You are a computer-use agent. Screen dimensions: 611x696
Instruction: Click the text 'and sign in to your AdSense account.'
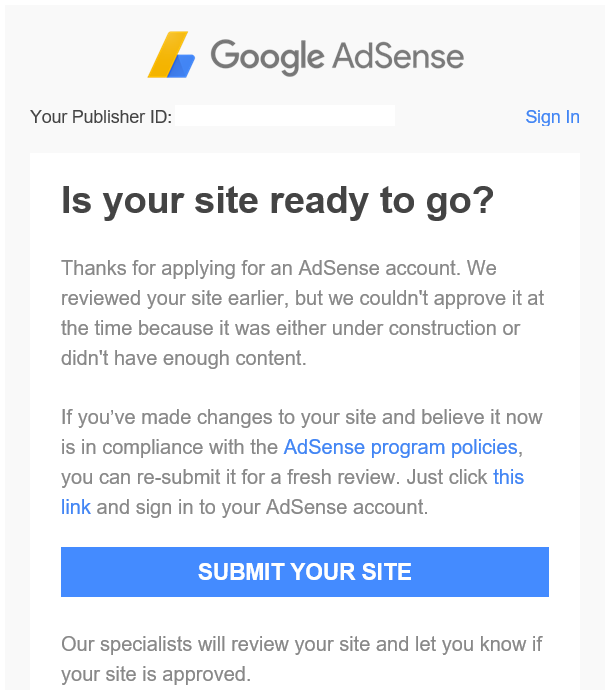coord(262,507)
